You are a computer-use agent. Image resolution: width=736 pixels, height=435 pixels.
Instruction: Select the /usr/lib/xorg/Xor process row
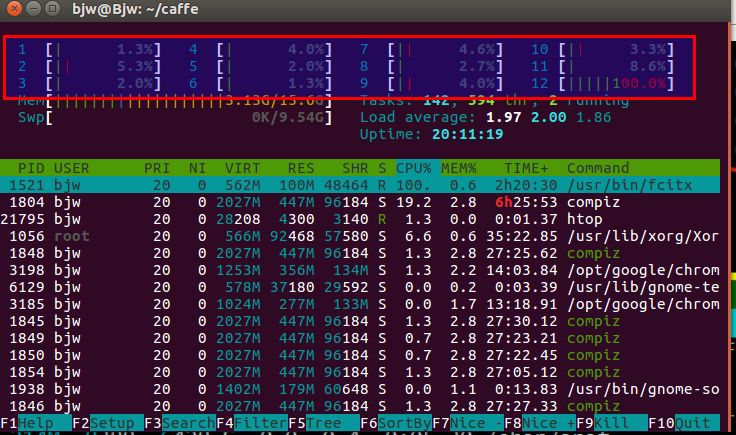[360, 236]
